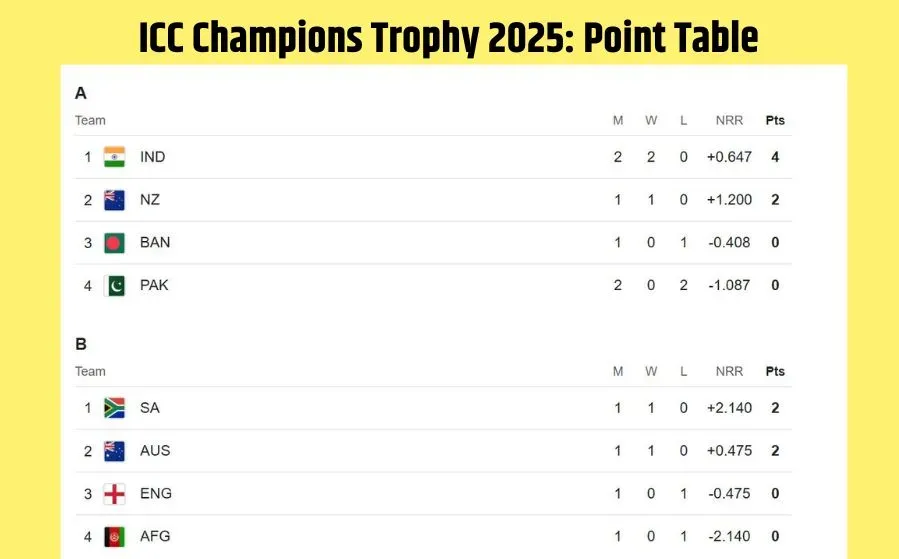This screenshot has width=899, height=559.
Task: Click the South Africa flag icon
Action: point(114,408)
